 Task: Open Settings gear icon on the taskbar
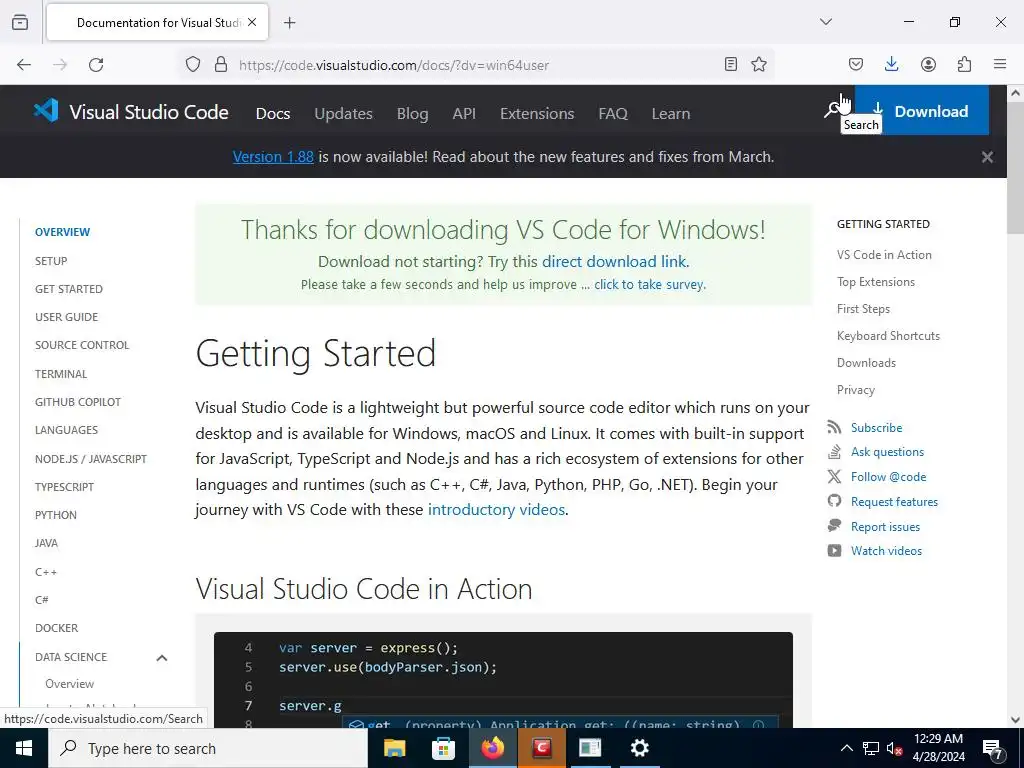[639, 748]
